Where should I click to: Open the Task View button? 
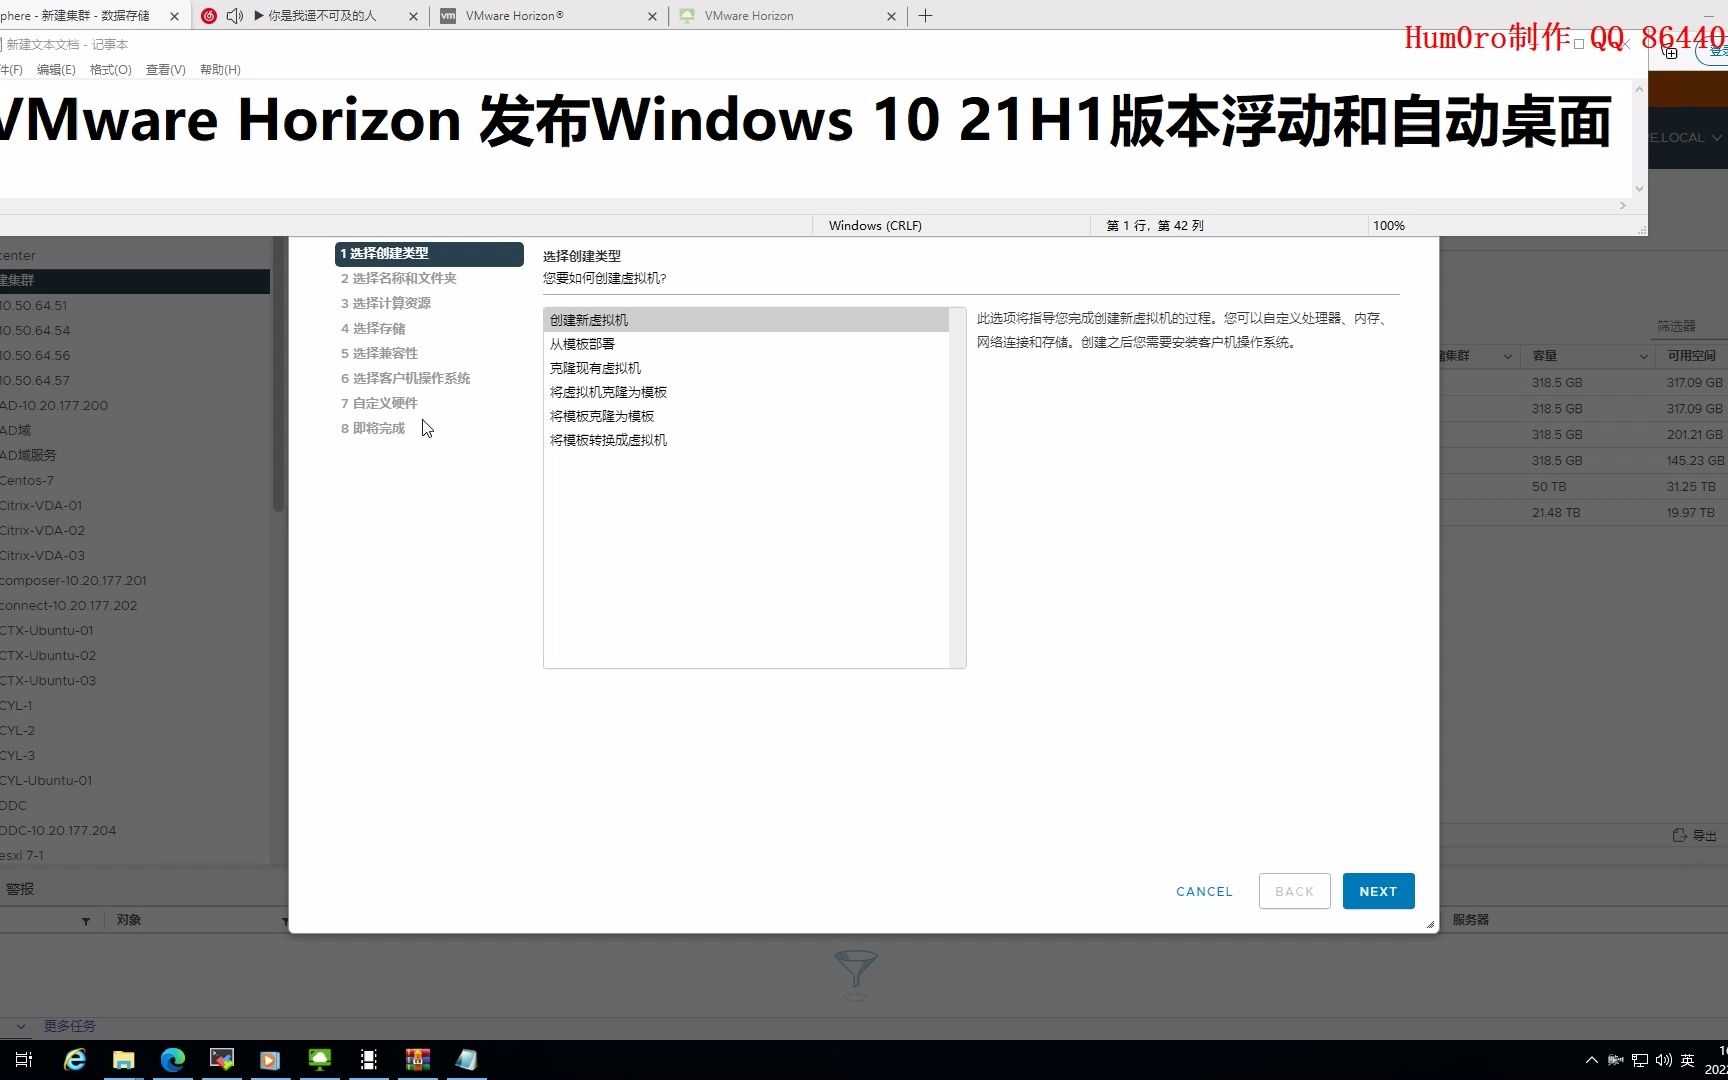(x=24, y=1060)
